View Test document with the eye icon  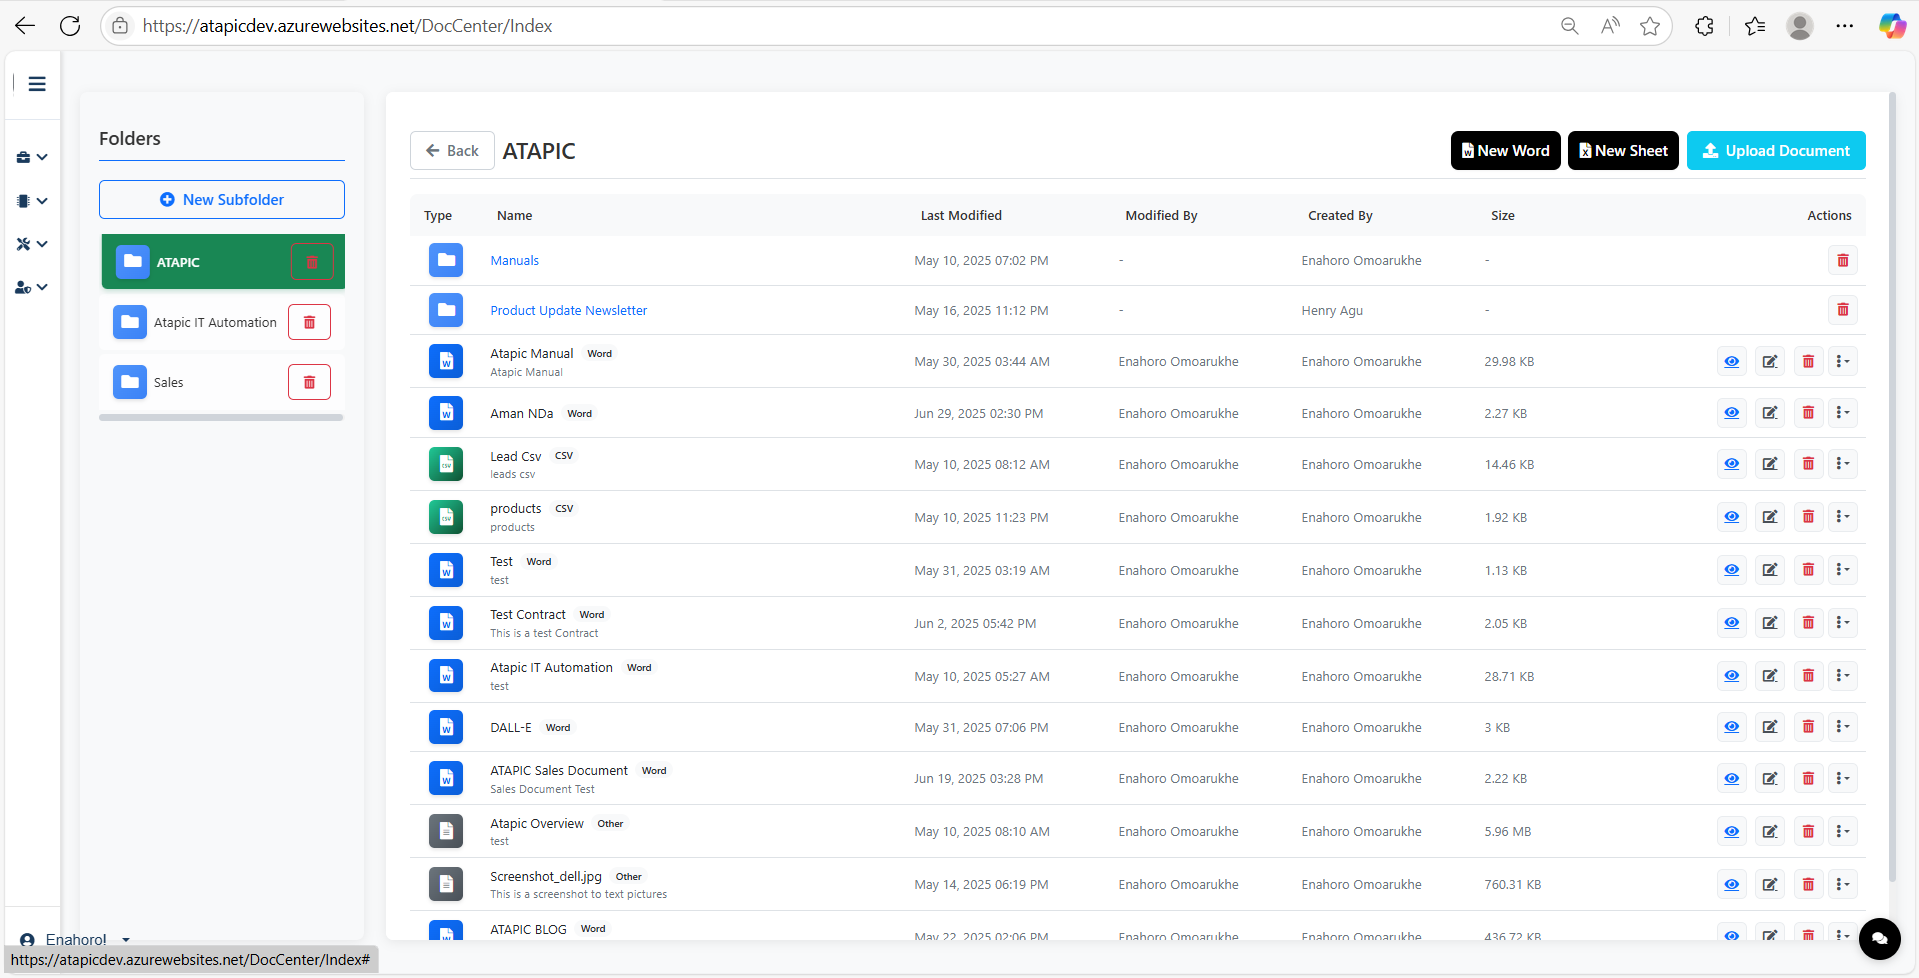1732,570
